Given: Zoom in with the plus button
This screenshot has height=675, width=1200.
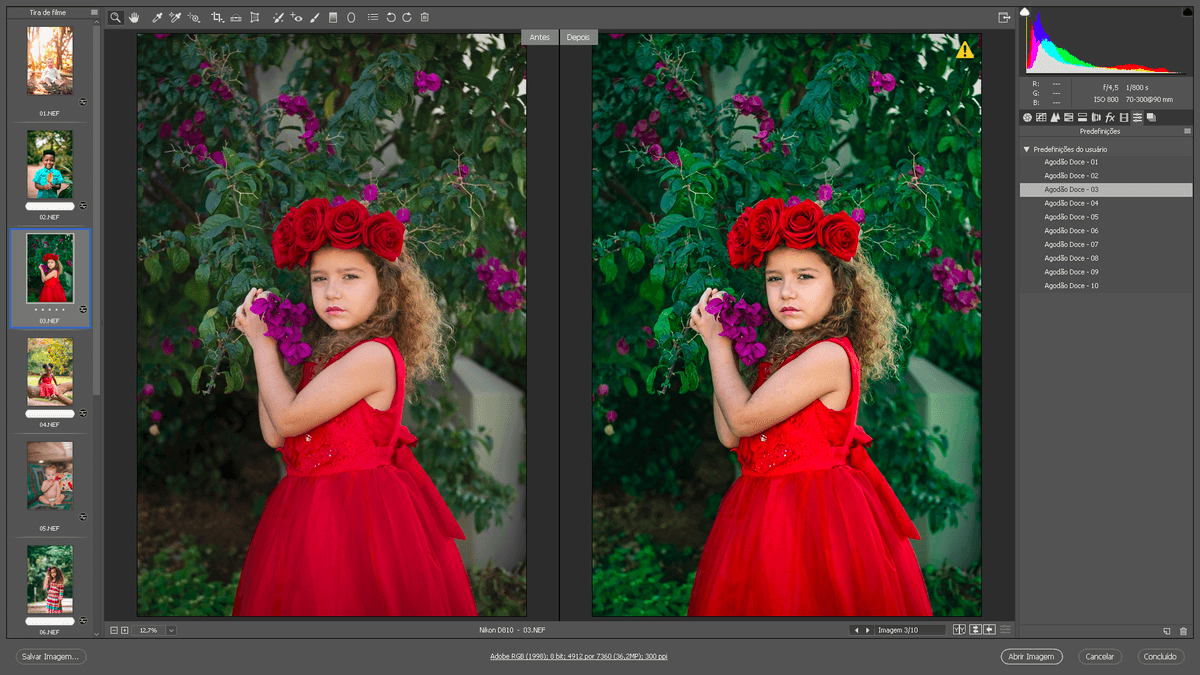Looking at the screenshot, I should 124,630.
